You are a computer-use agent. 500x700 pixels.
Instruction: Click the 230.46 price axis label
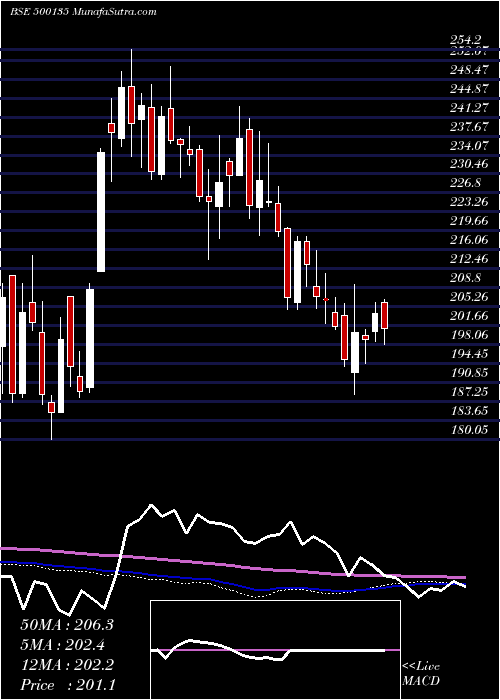click(x=470, y=164)
